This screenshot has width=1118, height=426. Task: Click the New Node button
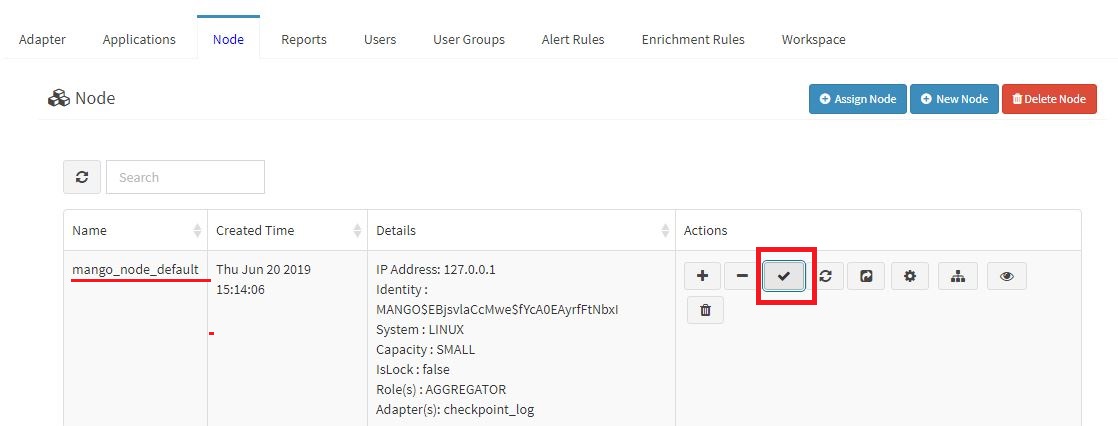tap(954, 99)
